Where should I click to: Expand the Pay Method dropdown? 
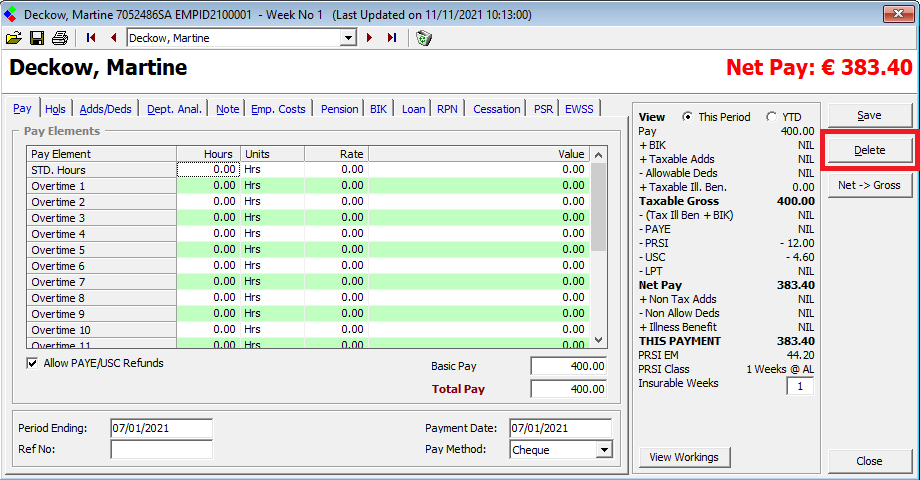coord(603,450)
